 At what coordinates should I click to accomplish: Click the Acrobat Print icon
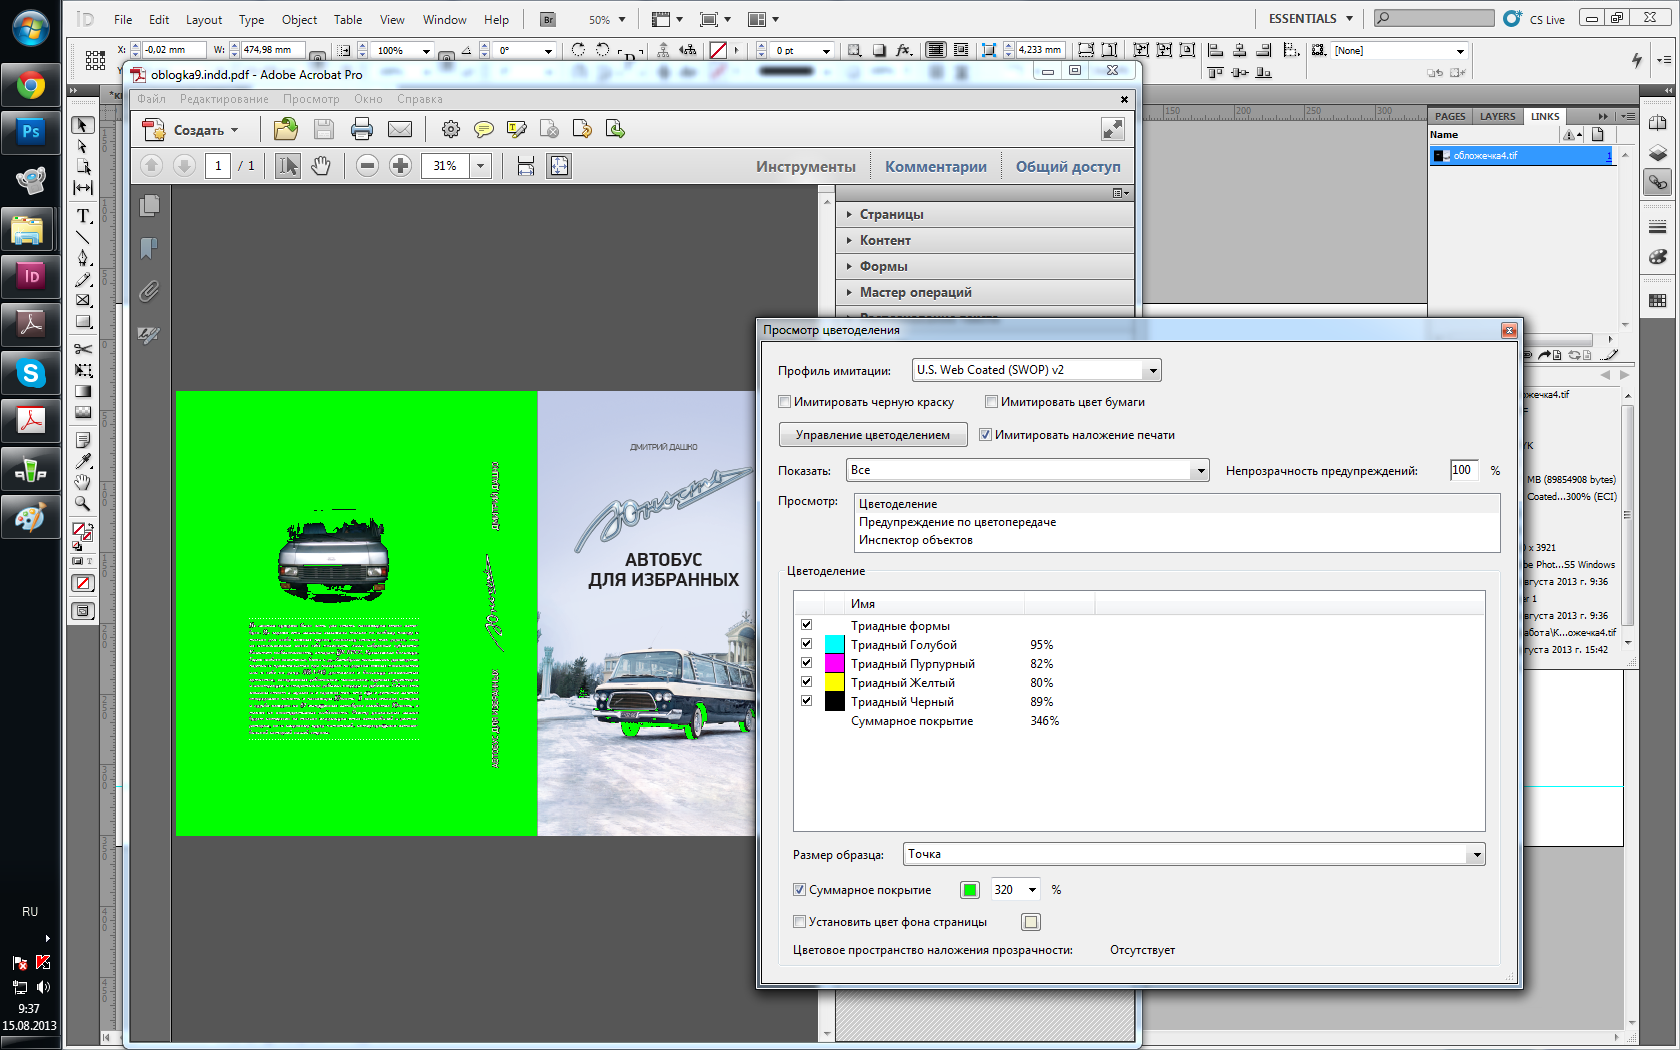point(362,129)
